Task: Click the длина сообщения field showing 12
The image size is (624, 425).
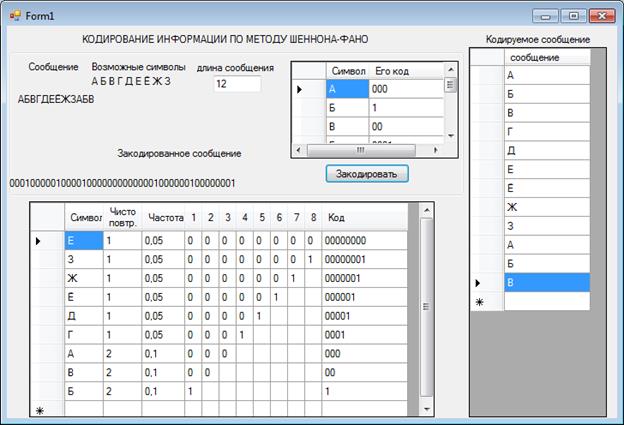Action: click(237, 84)
